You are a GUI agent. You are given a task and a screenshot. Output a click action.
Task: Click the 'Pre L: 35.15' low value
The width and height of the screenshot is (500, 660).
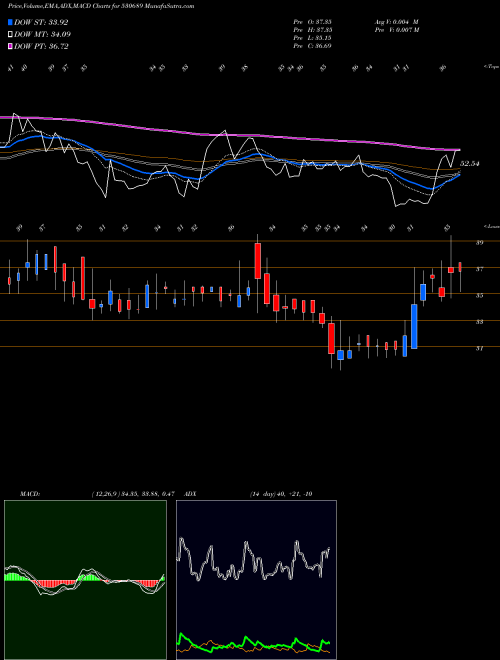coord(312,38)
